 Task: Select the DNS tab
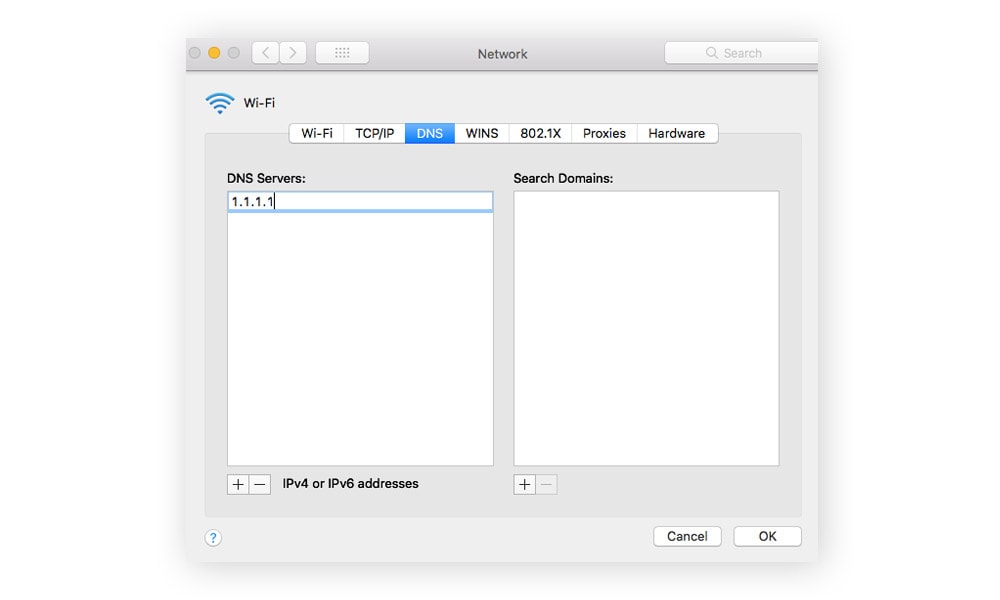point(430,133)
